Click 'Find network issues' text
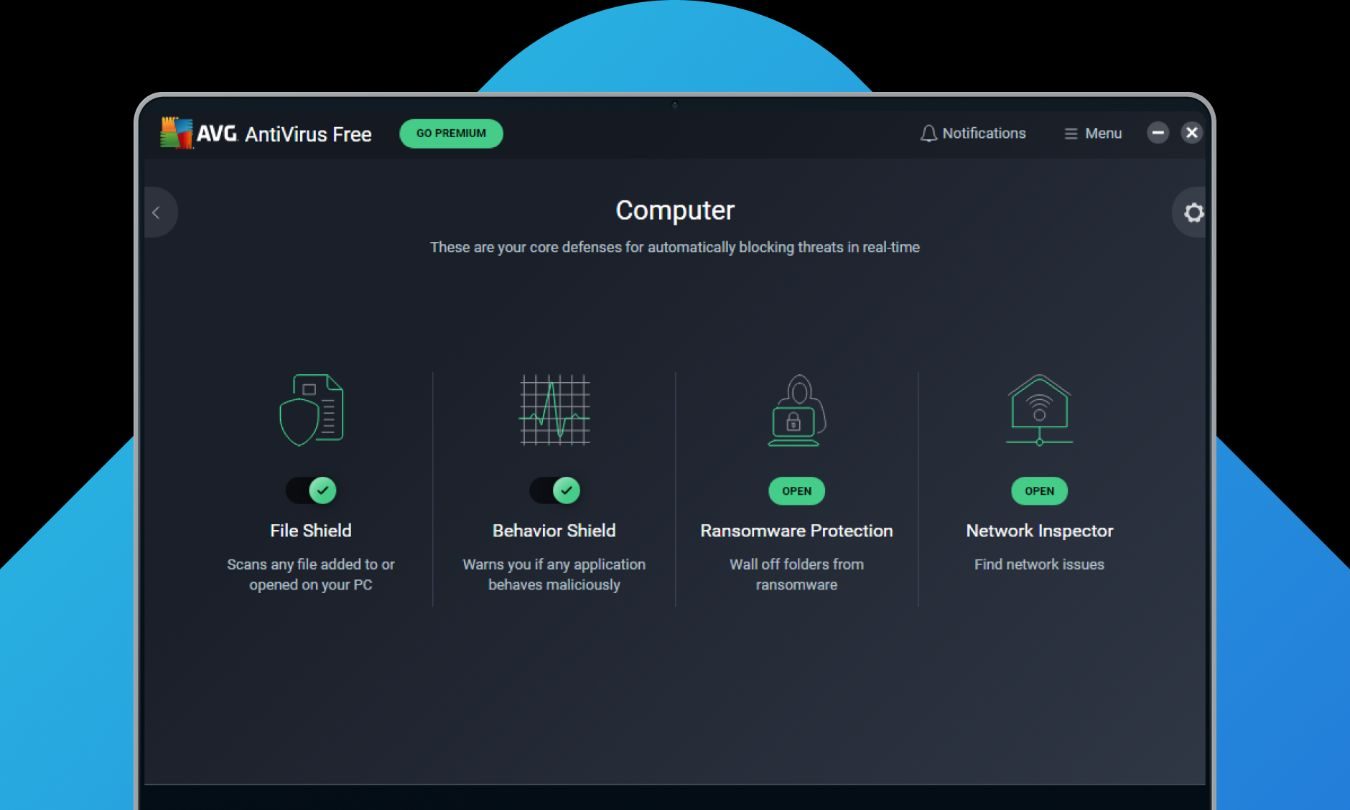This screenshot has height=810, width=1350. coord(1040,564)
